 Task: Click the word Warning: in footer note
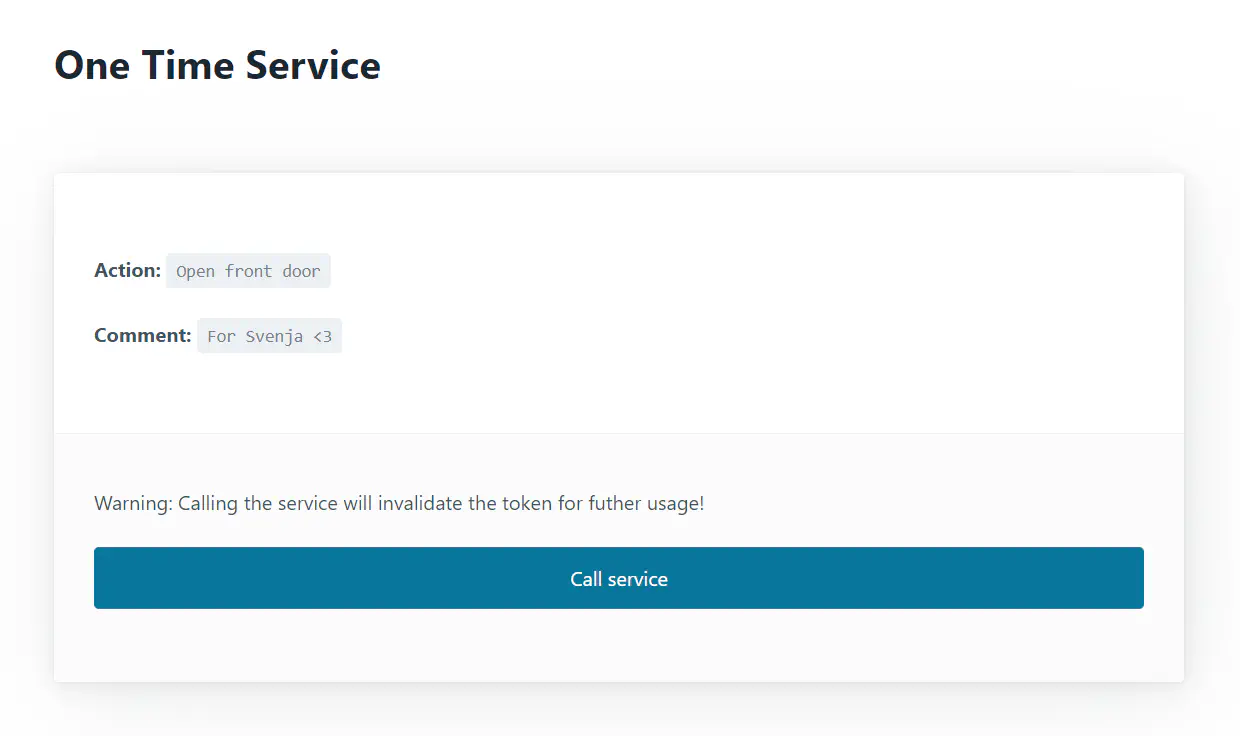pyautogui.click(x=134, y=503)
